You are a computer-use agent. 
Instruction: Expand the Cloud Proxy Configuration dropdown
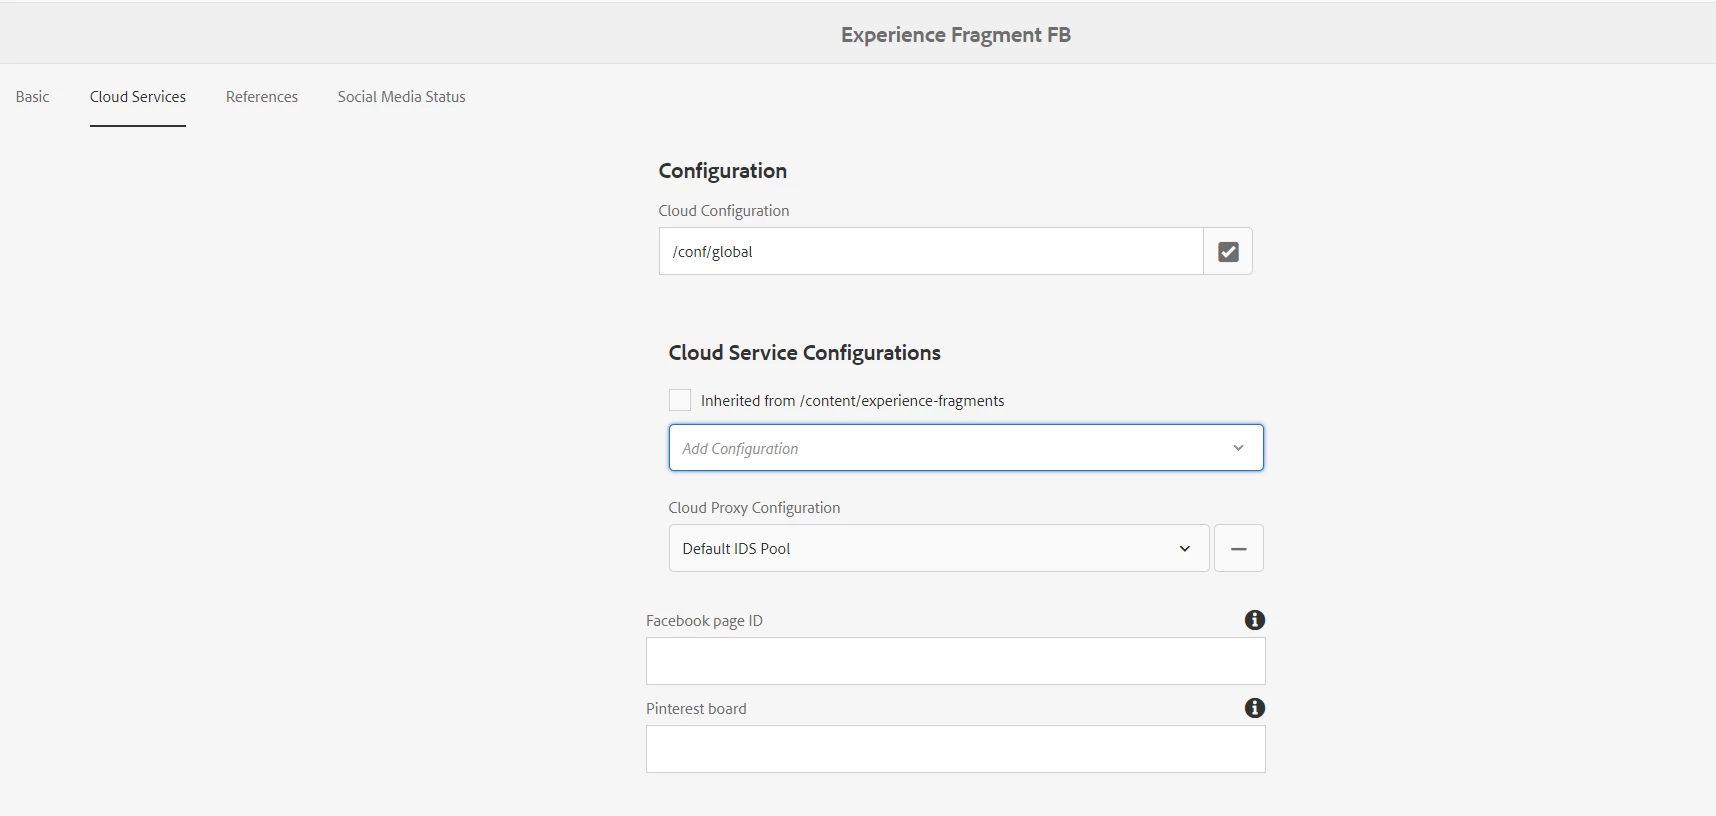938,549
